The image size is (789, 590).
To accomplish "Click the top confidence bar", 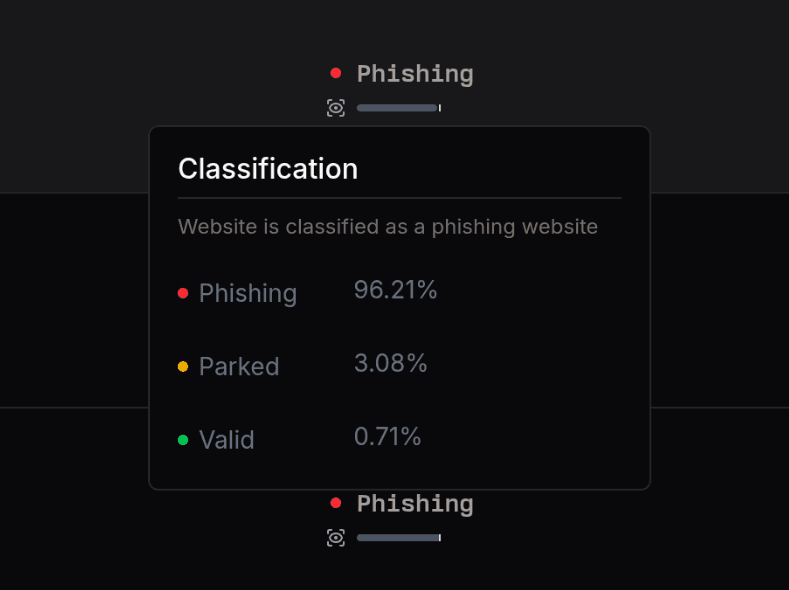I will [398, 108].
